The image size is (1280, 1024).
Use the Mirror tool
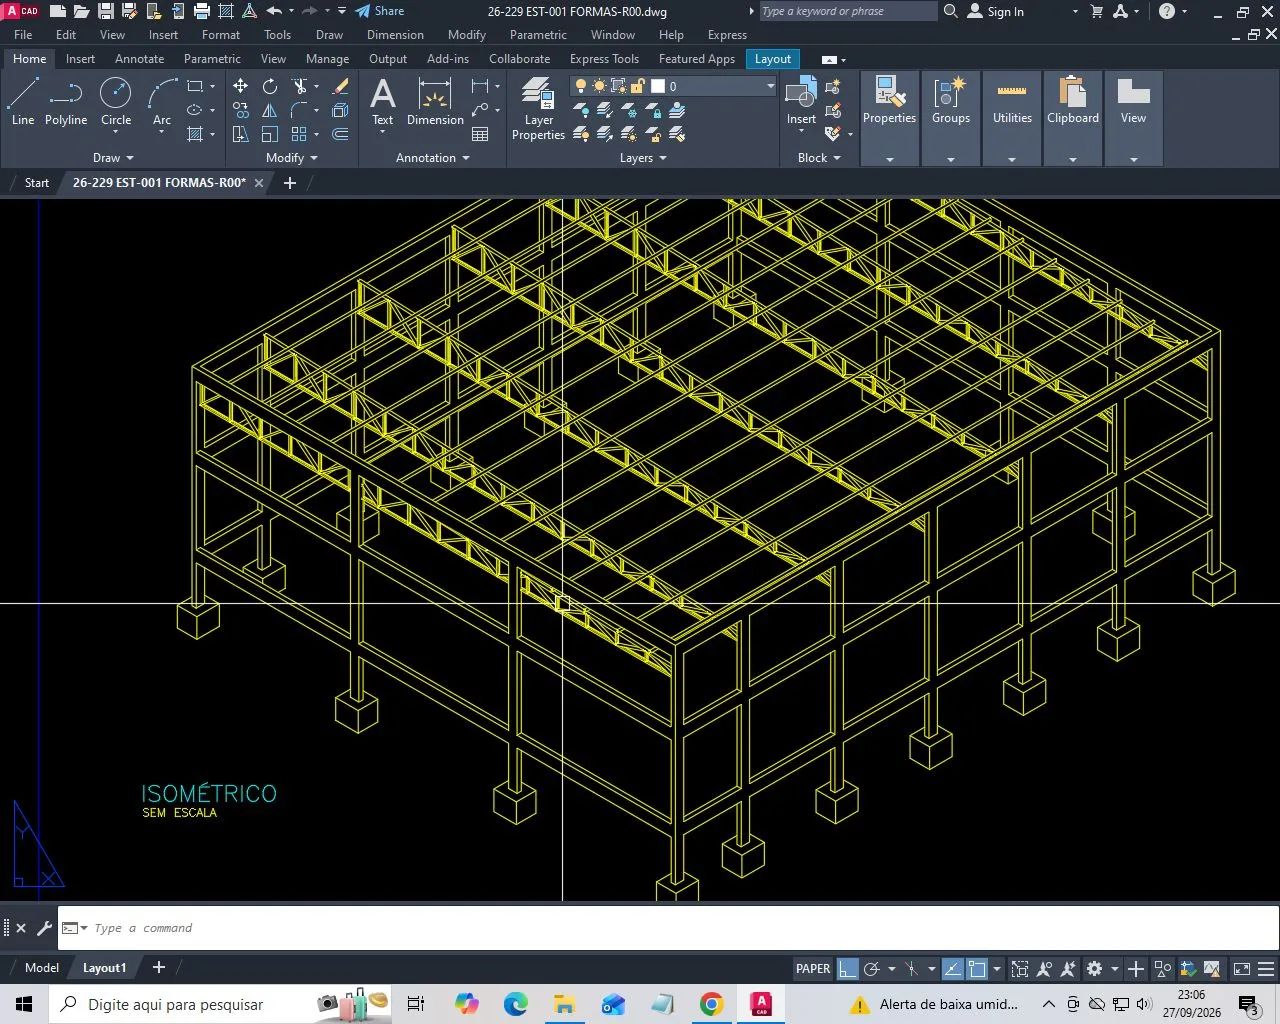270,110
